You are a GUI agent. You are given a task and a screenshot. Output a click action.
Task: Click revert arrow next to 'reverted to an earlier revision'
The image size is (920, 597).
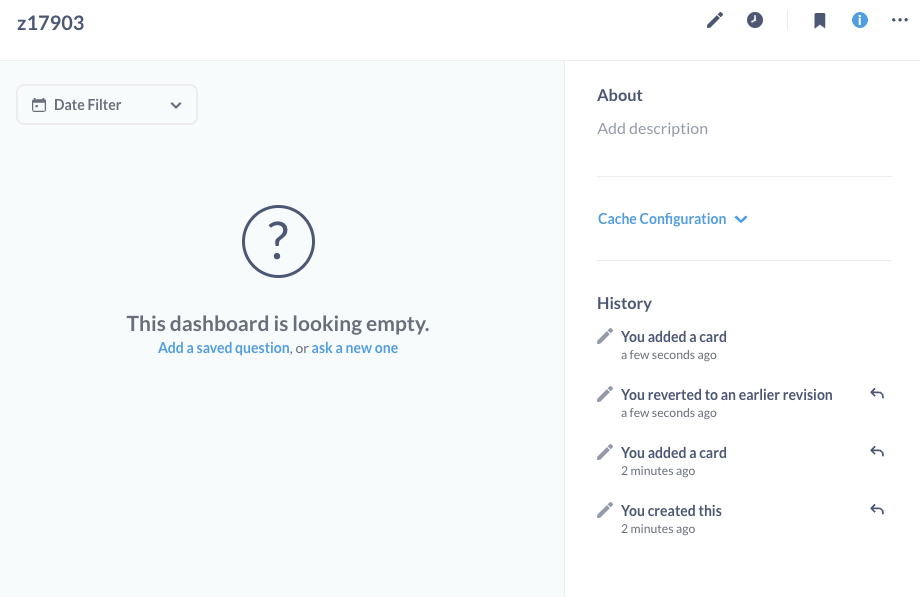tap(877, 393)
